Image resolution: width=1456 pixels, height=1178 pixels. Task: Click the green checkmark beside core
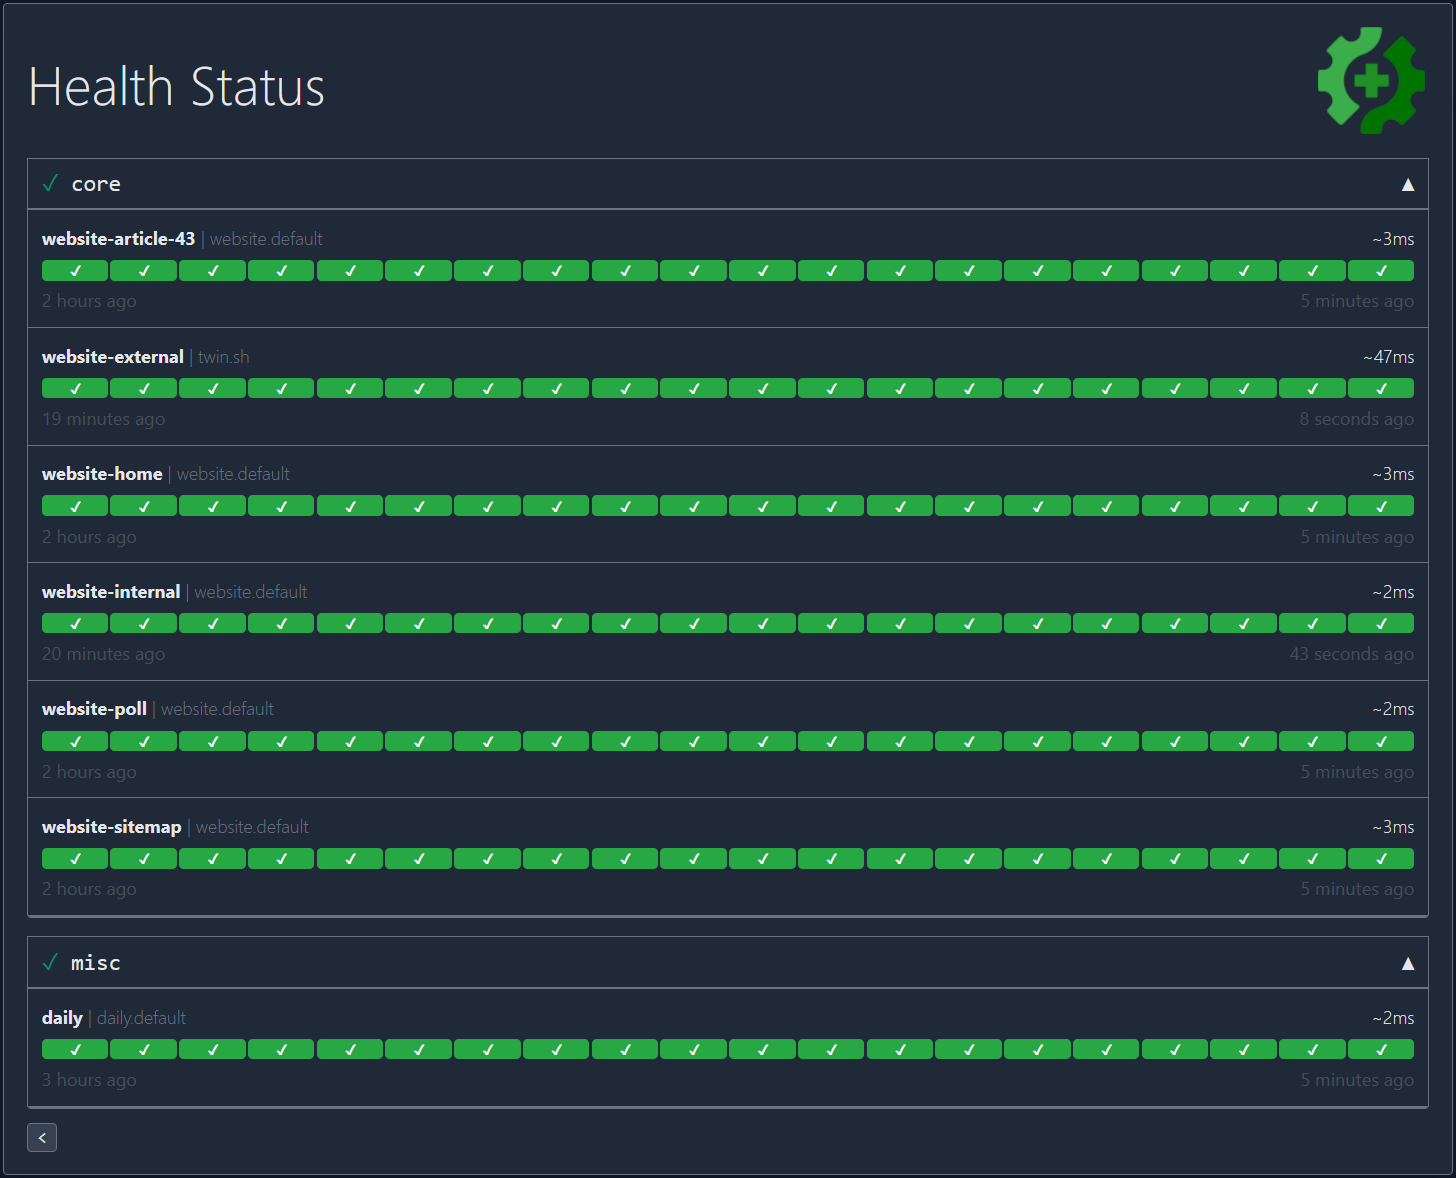point(50,183)
